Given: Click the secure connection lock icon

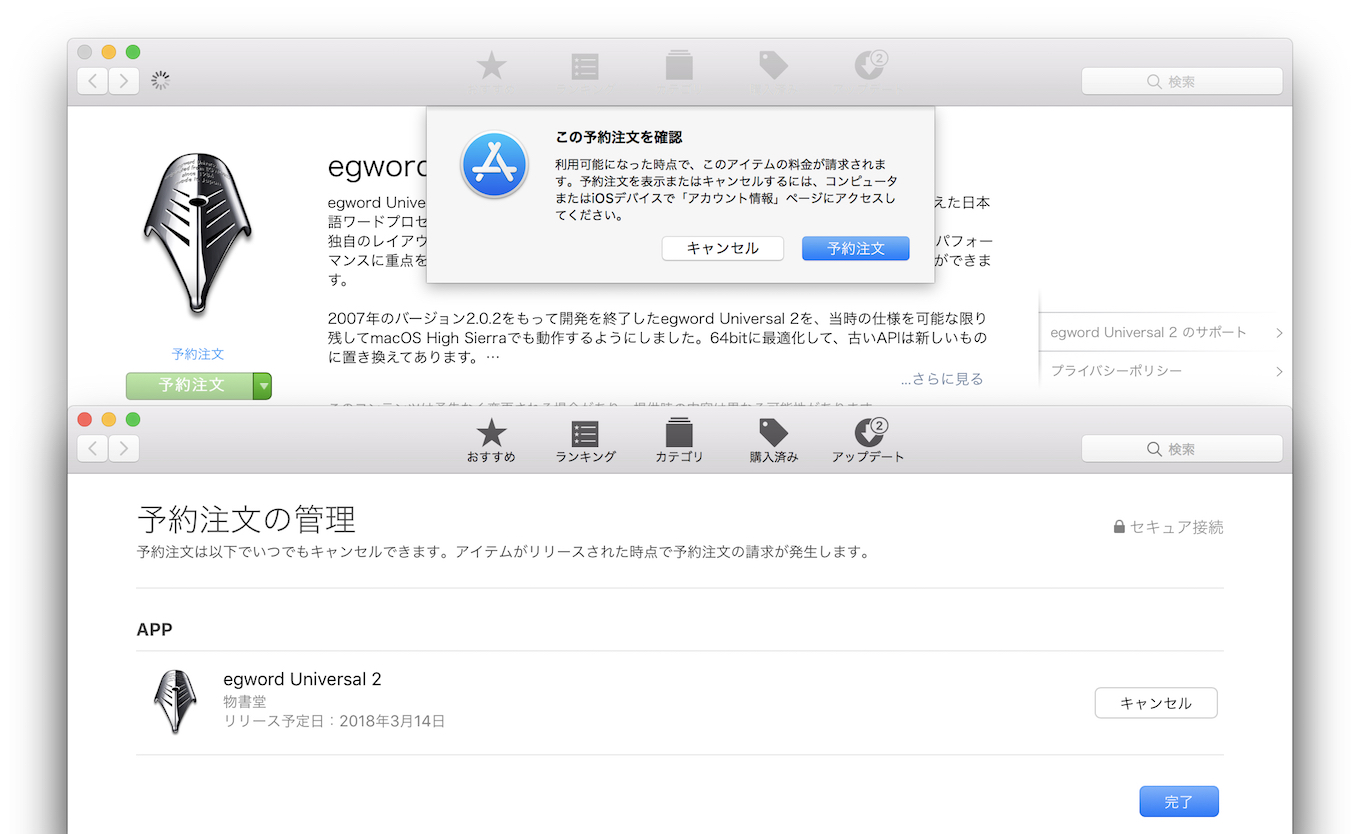Looking at the screenshot, I should coord(1119,527).
